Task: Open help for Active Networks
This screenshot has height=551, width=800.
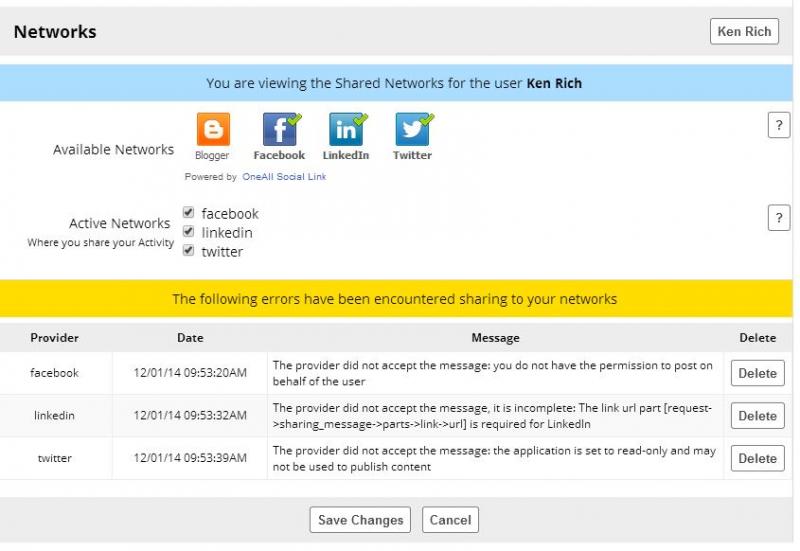Action: [x=778, y=219]
